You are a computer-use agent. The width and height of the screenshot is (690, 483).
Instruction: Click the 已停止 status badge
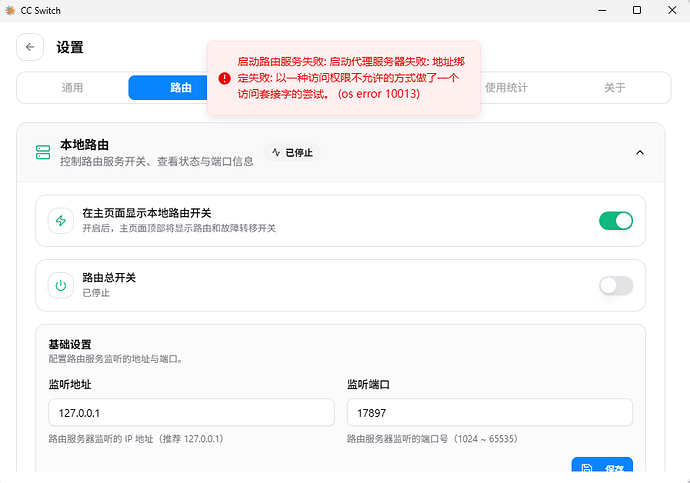292,152
